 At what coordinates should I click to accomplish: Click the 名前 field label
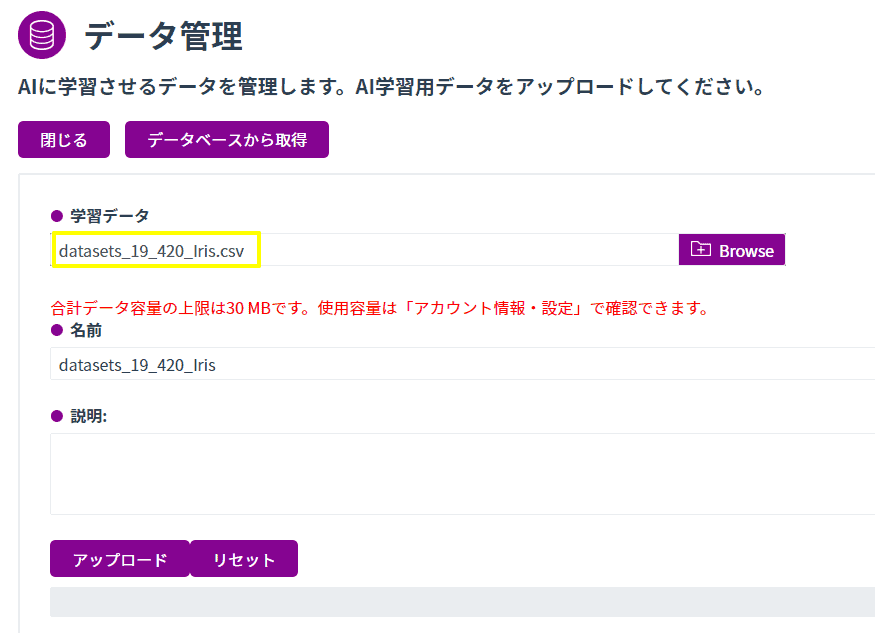pyautogui.click(x=86, y=330)
